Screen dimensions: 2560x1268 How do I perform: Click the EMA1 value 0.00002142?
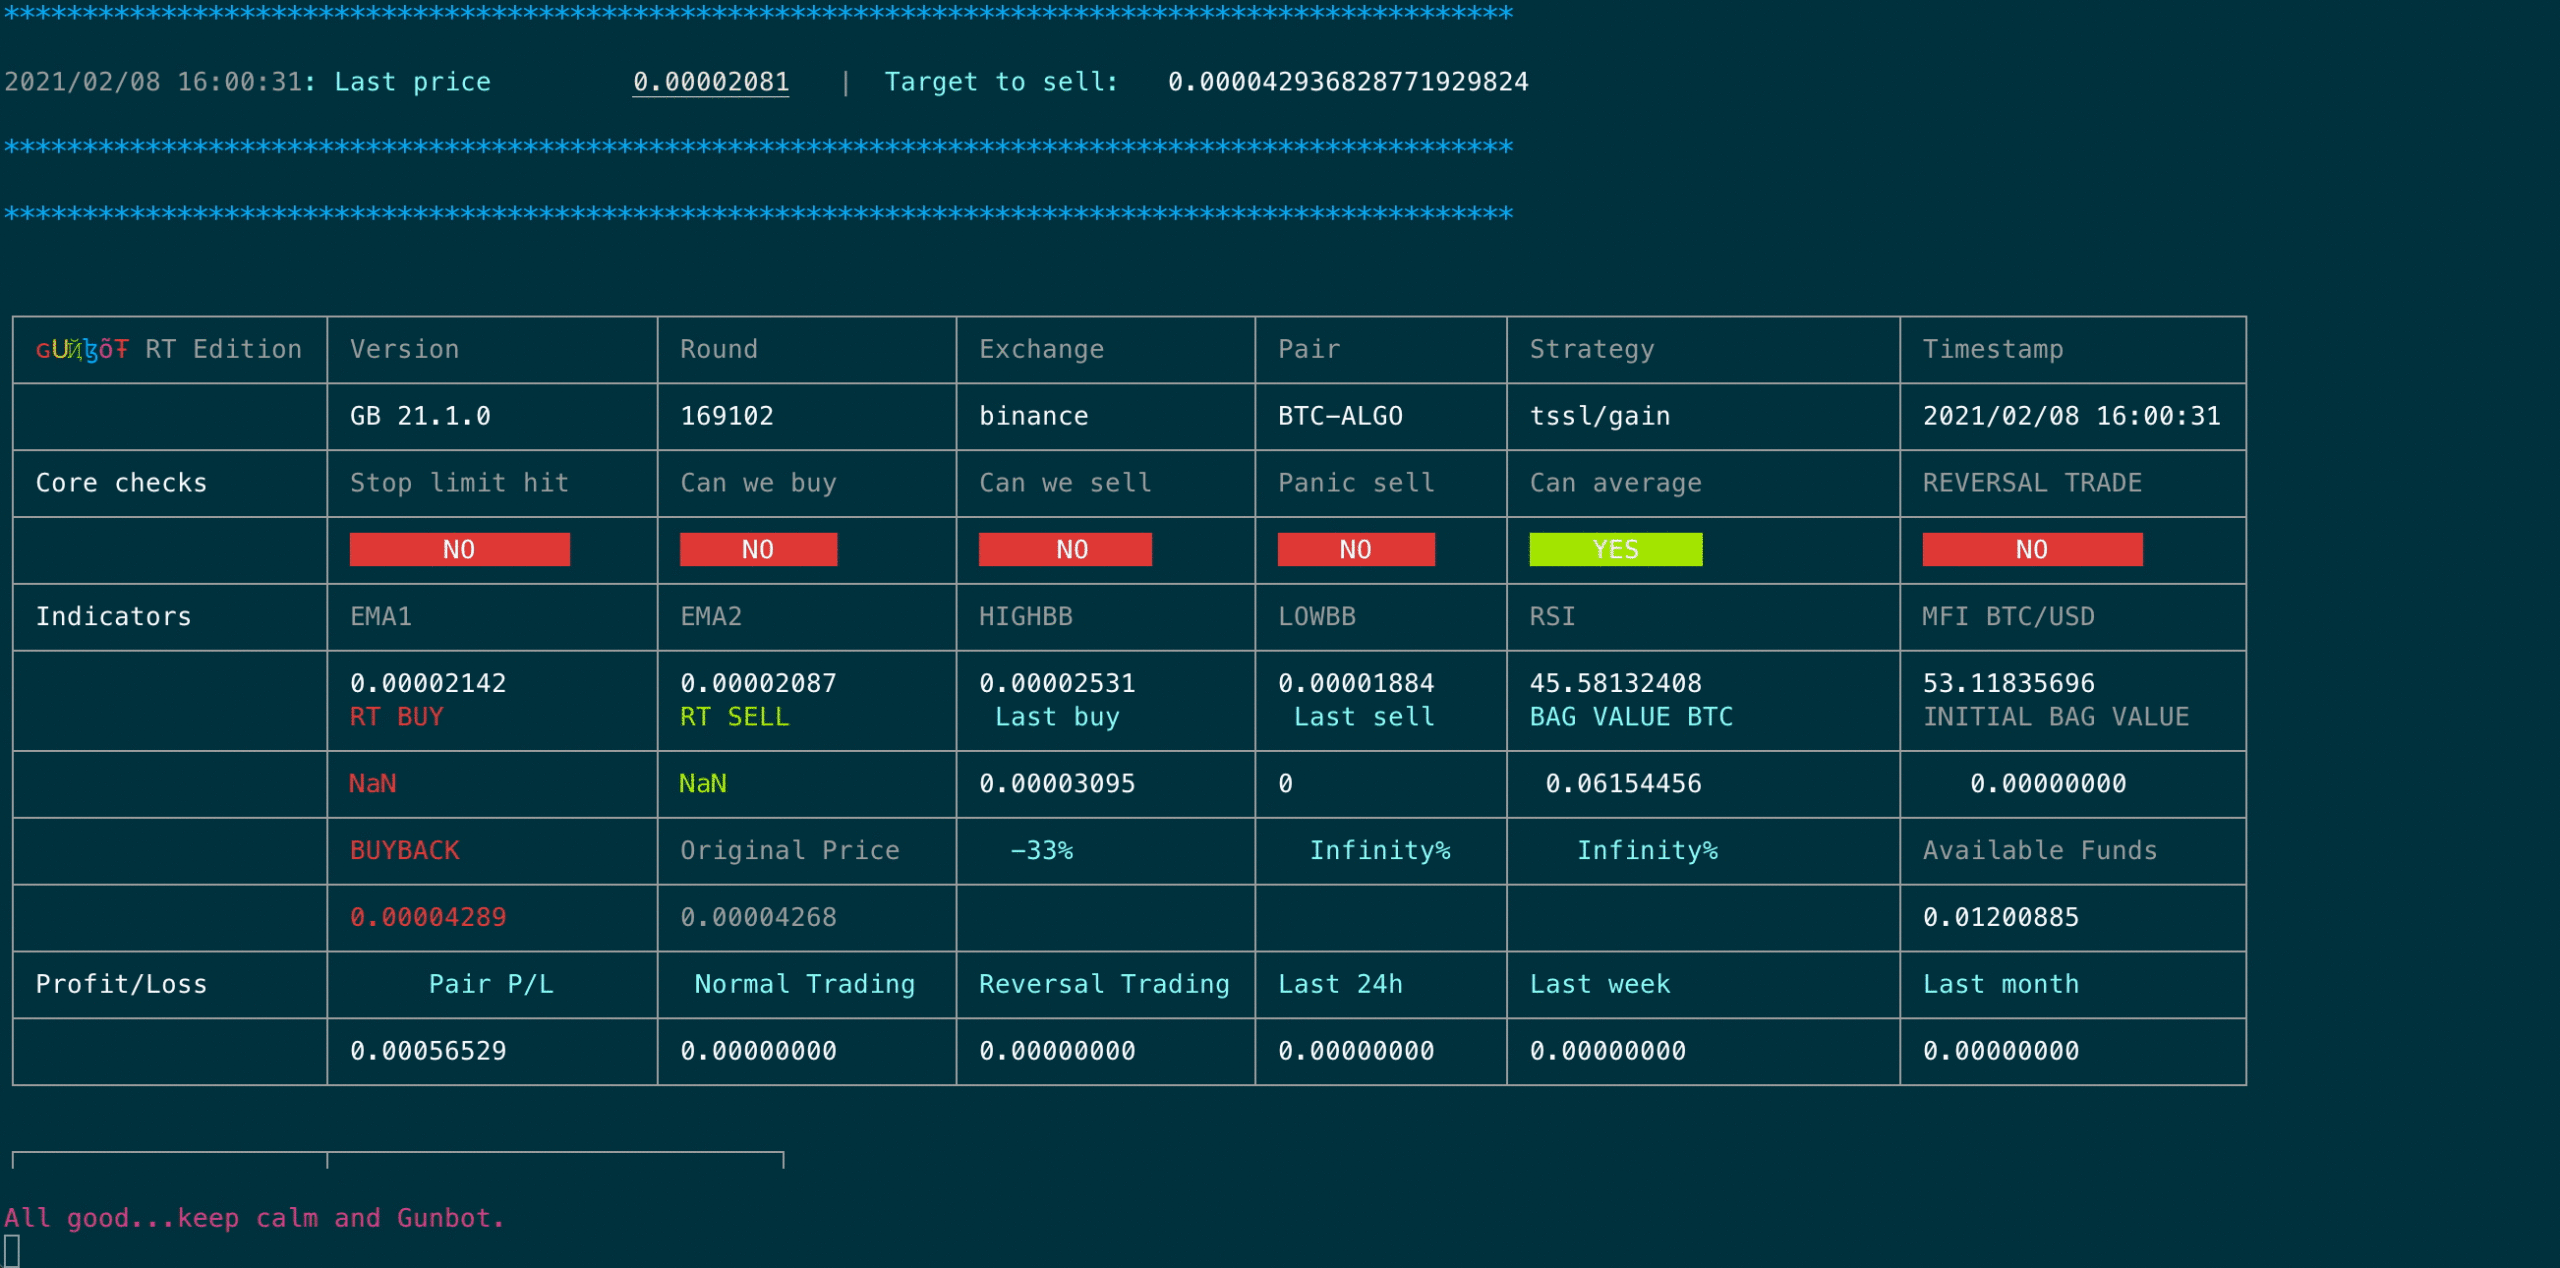click(428, 683)
